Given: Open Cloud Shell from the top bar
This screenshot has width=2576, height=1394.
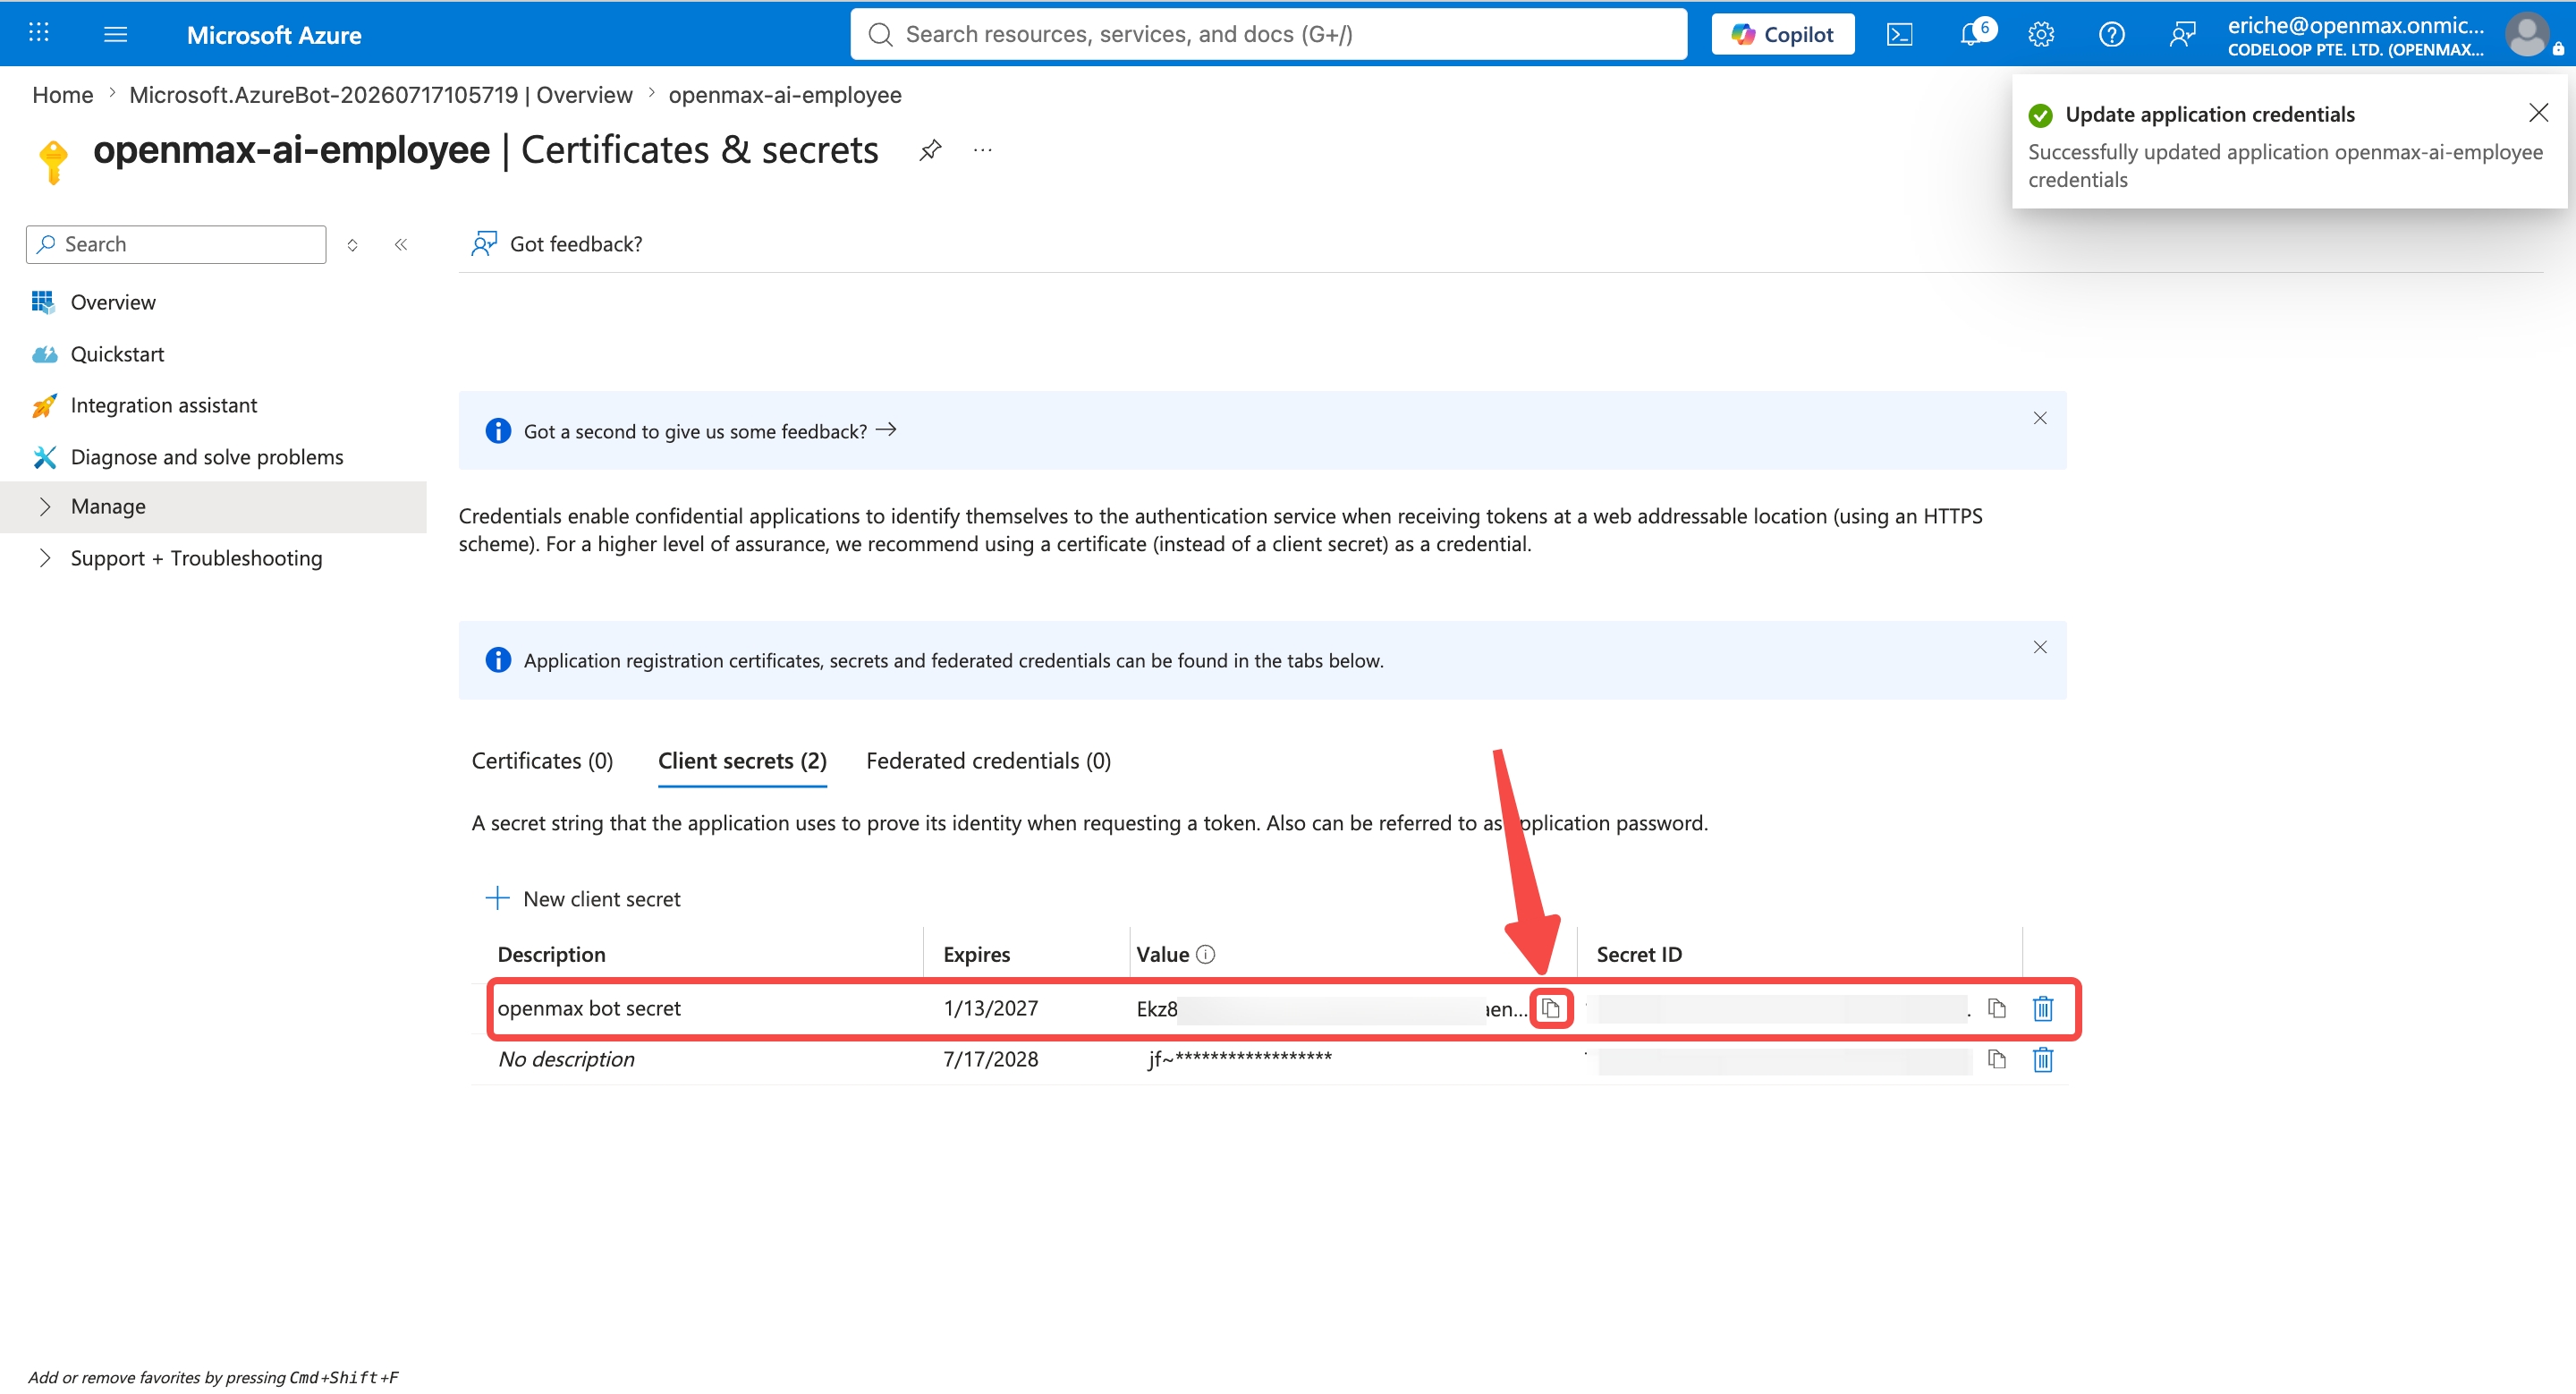Looking at the screenshot, I should [x=1899, y=34].
